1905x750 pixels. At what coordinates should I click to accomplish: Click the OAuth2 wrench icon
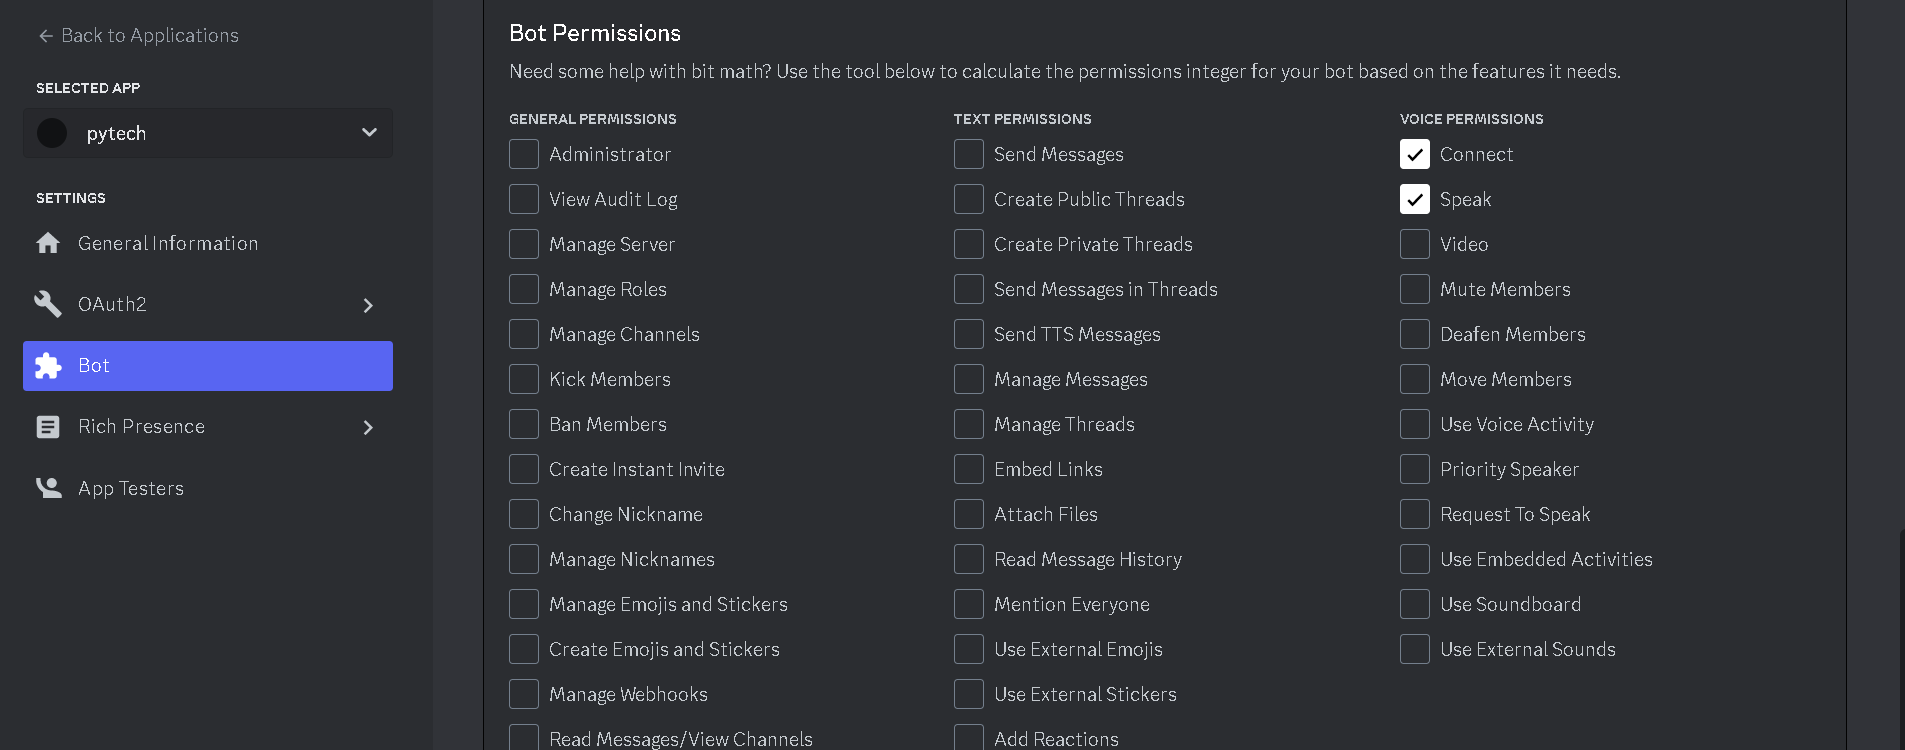point(47,304)
